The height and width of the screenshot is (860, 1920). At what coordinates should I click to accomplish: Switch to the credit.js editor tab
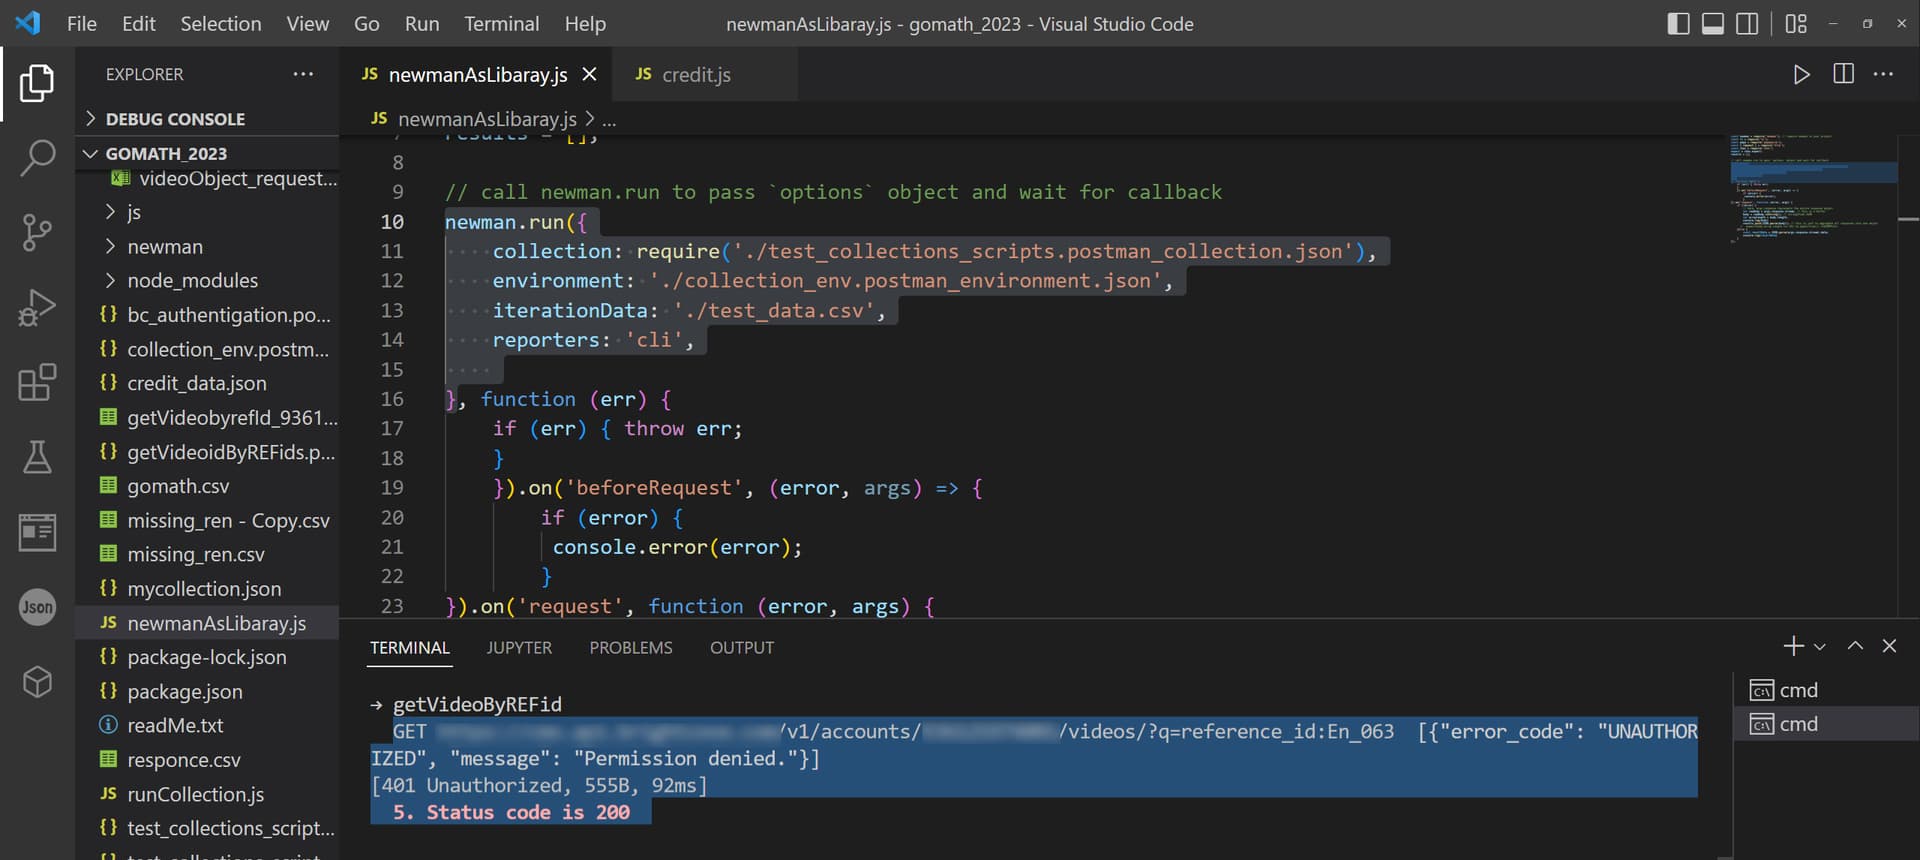tap(705, 74)
